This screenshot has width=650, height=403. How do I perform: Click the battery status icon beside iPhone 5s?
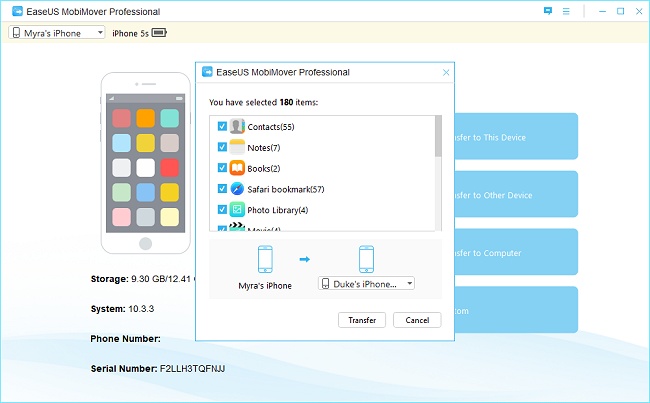(x=159, y=33)
